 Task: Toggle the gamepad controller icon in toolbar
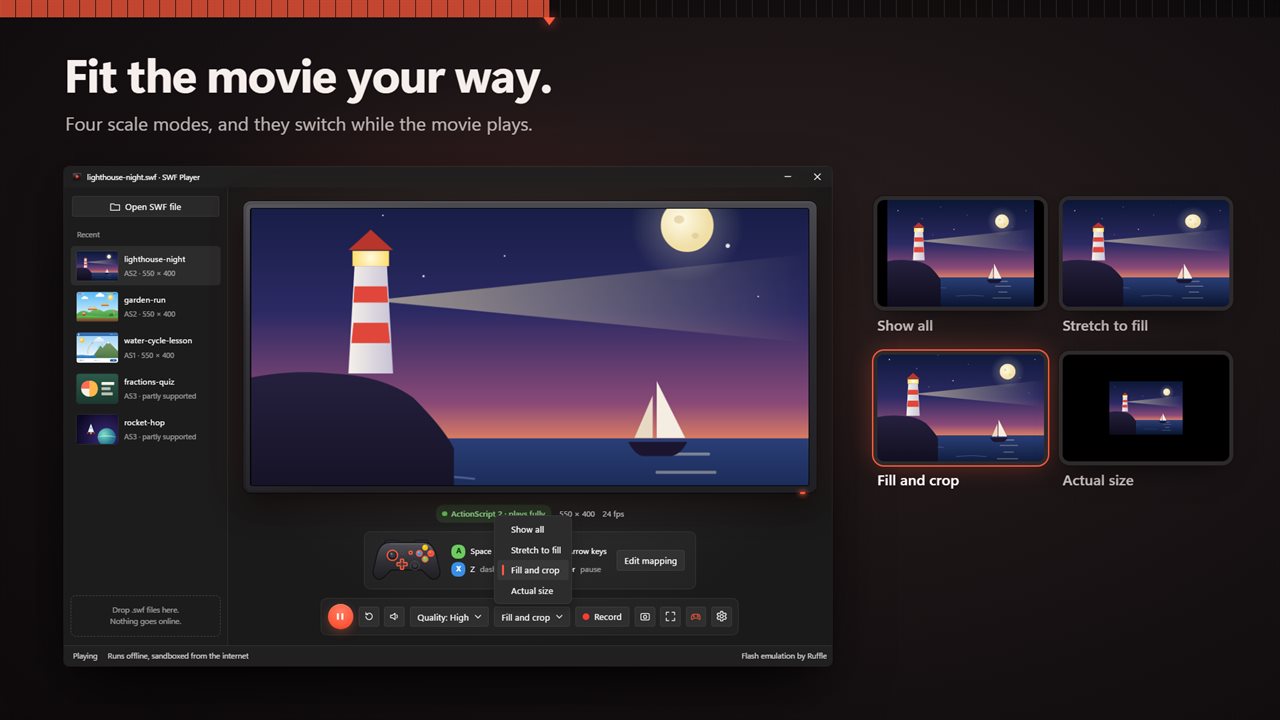[x=696, y=617]
